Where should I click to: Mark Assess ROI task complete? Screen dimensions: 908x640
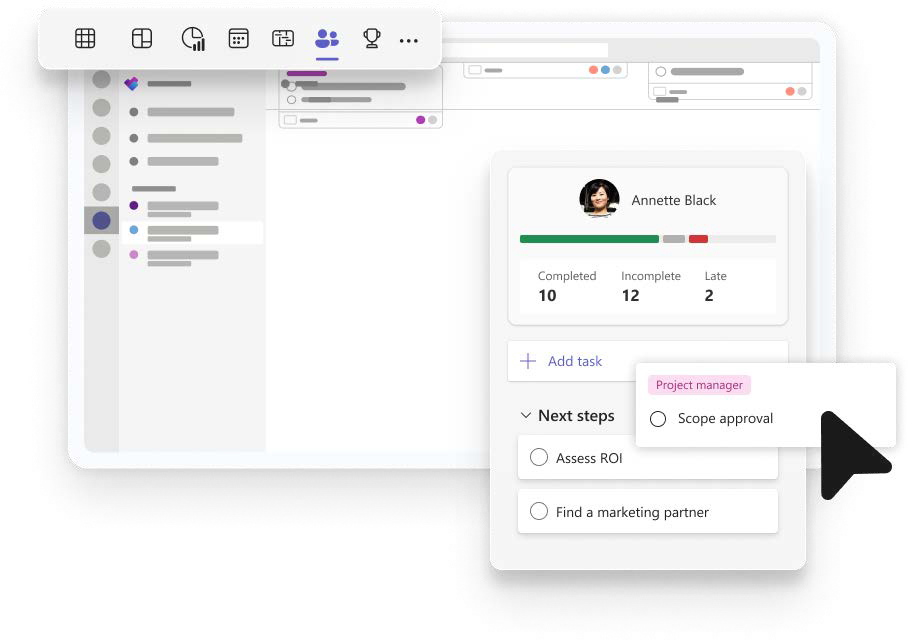[539, 458]
